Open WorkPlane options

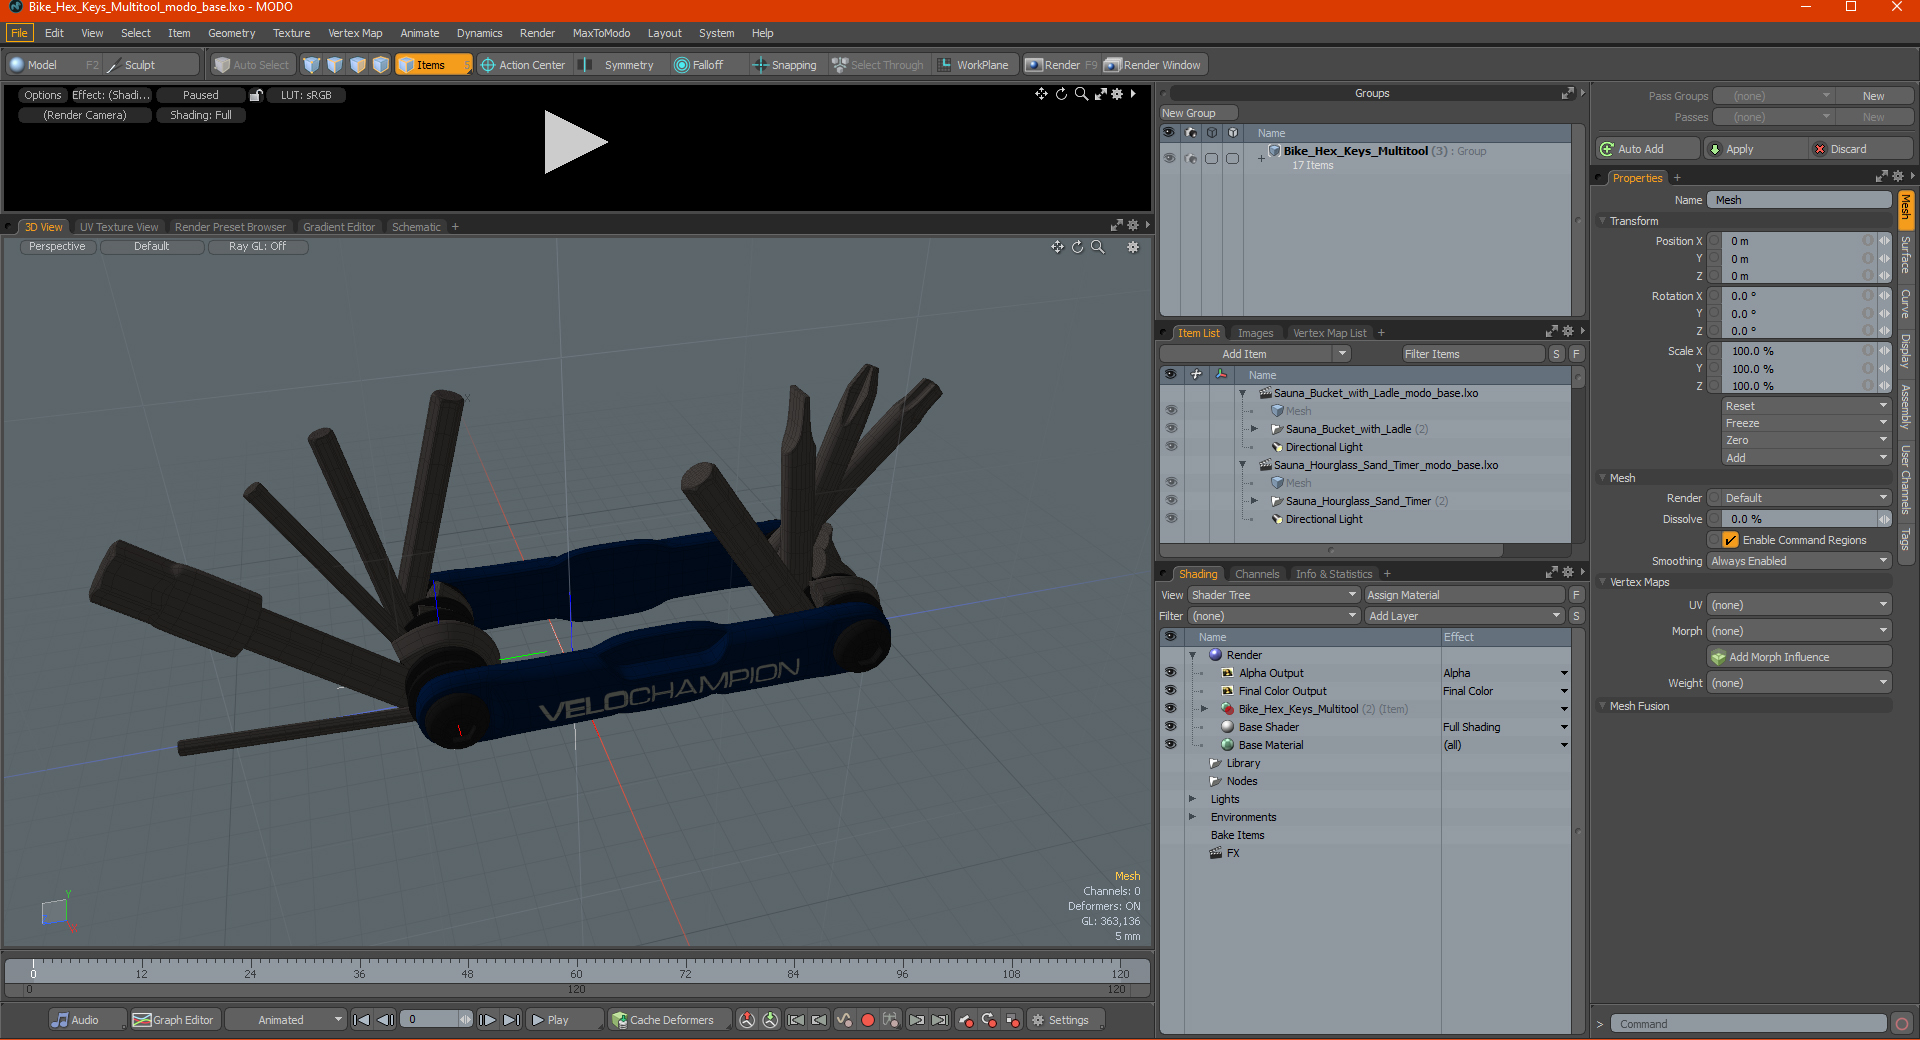(x=975, y=65)
